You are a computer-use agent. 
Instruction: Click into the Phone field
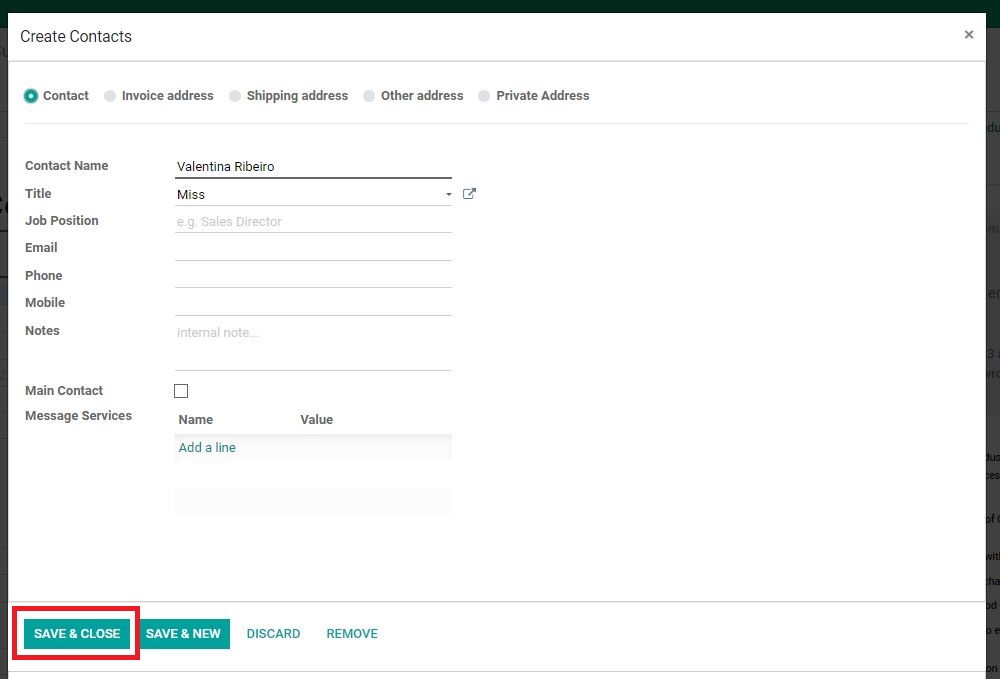coord(313,277)
